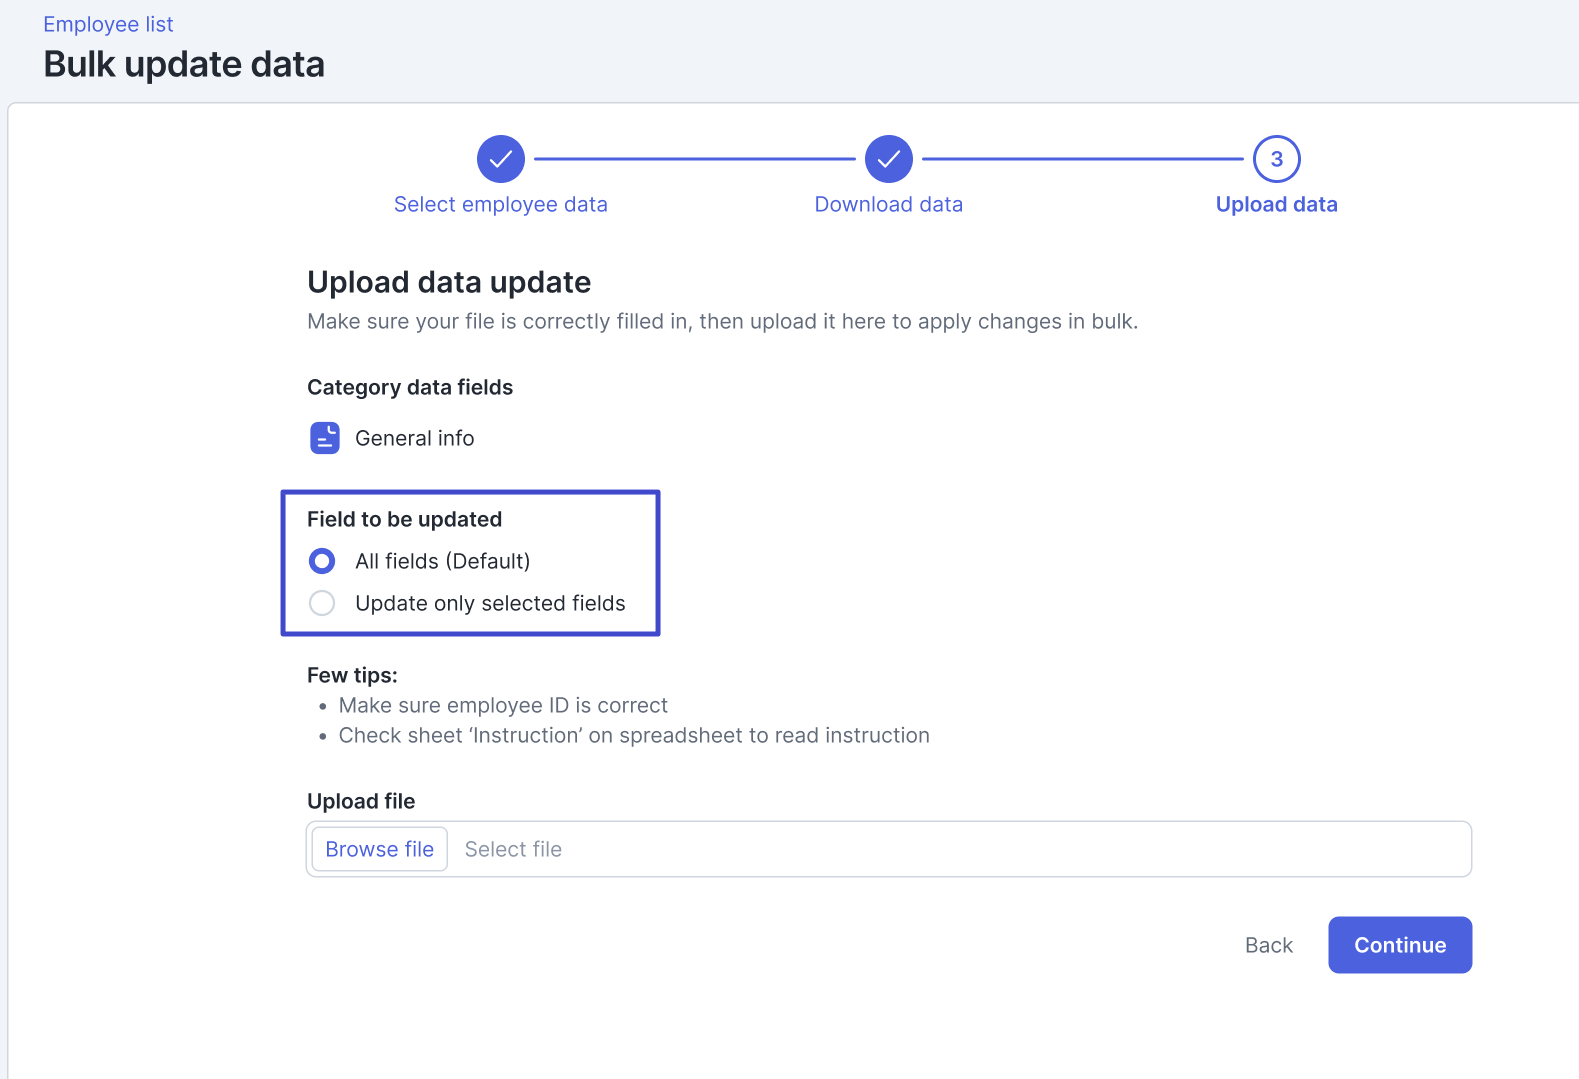Click the step two checkmark circle

(888, 159)
